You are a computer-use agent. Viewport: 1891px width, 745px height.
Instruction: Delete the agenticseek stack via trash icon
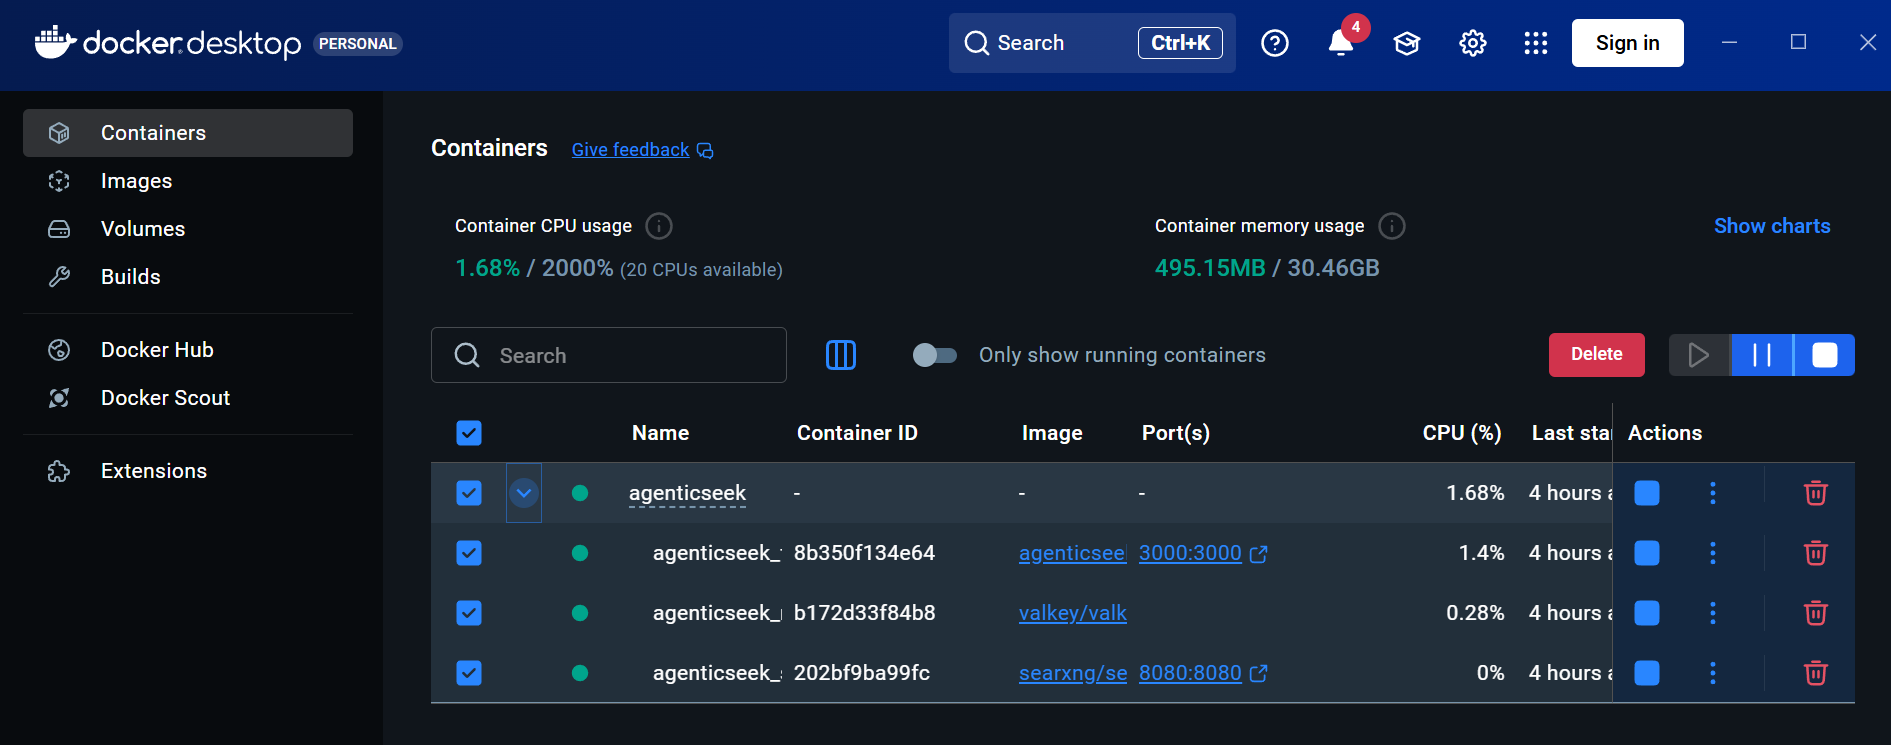coord(1816,493)
